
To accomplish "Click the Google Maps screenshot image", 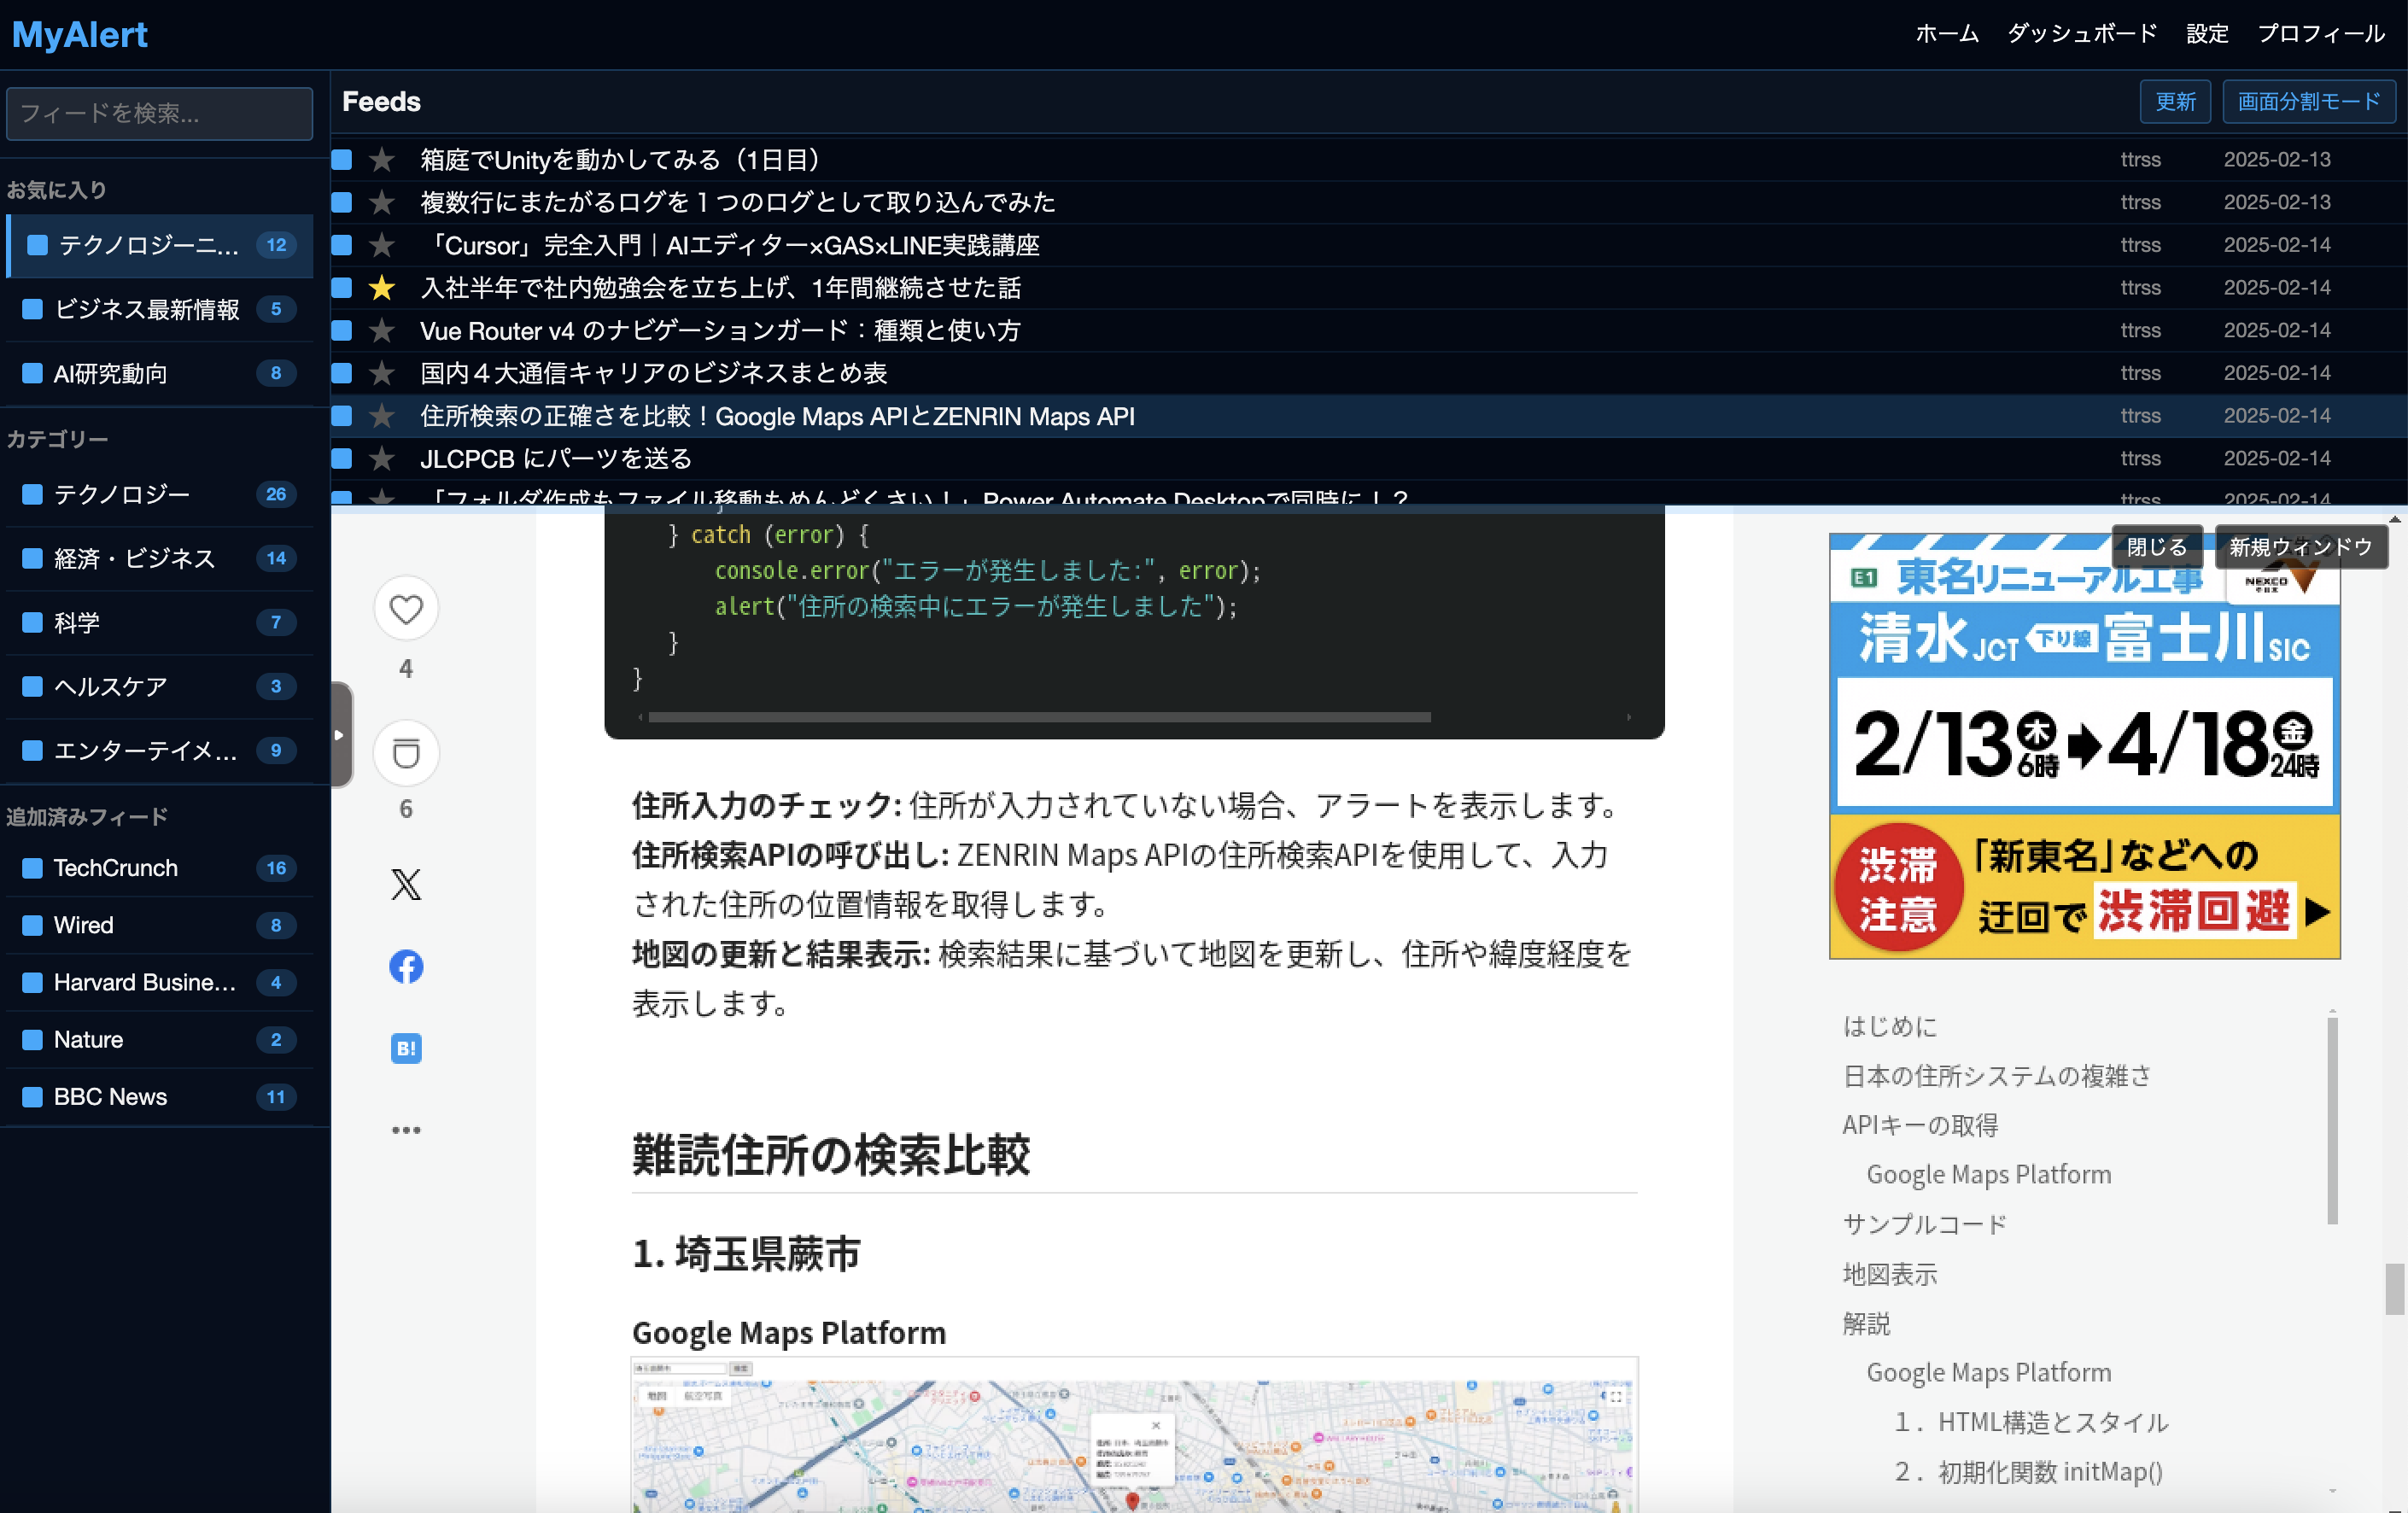I will coord(1135,1435).
